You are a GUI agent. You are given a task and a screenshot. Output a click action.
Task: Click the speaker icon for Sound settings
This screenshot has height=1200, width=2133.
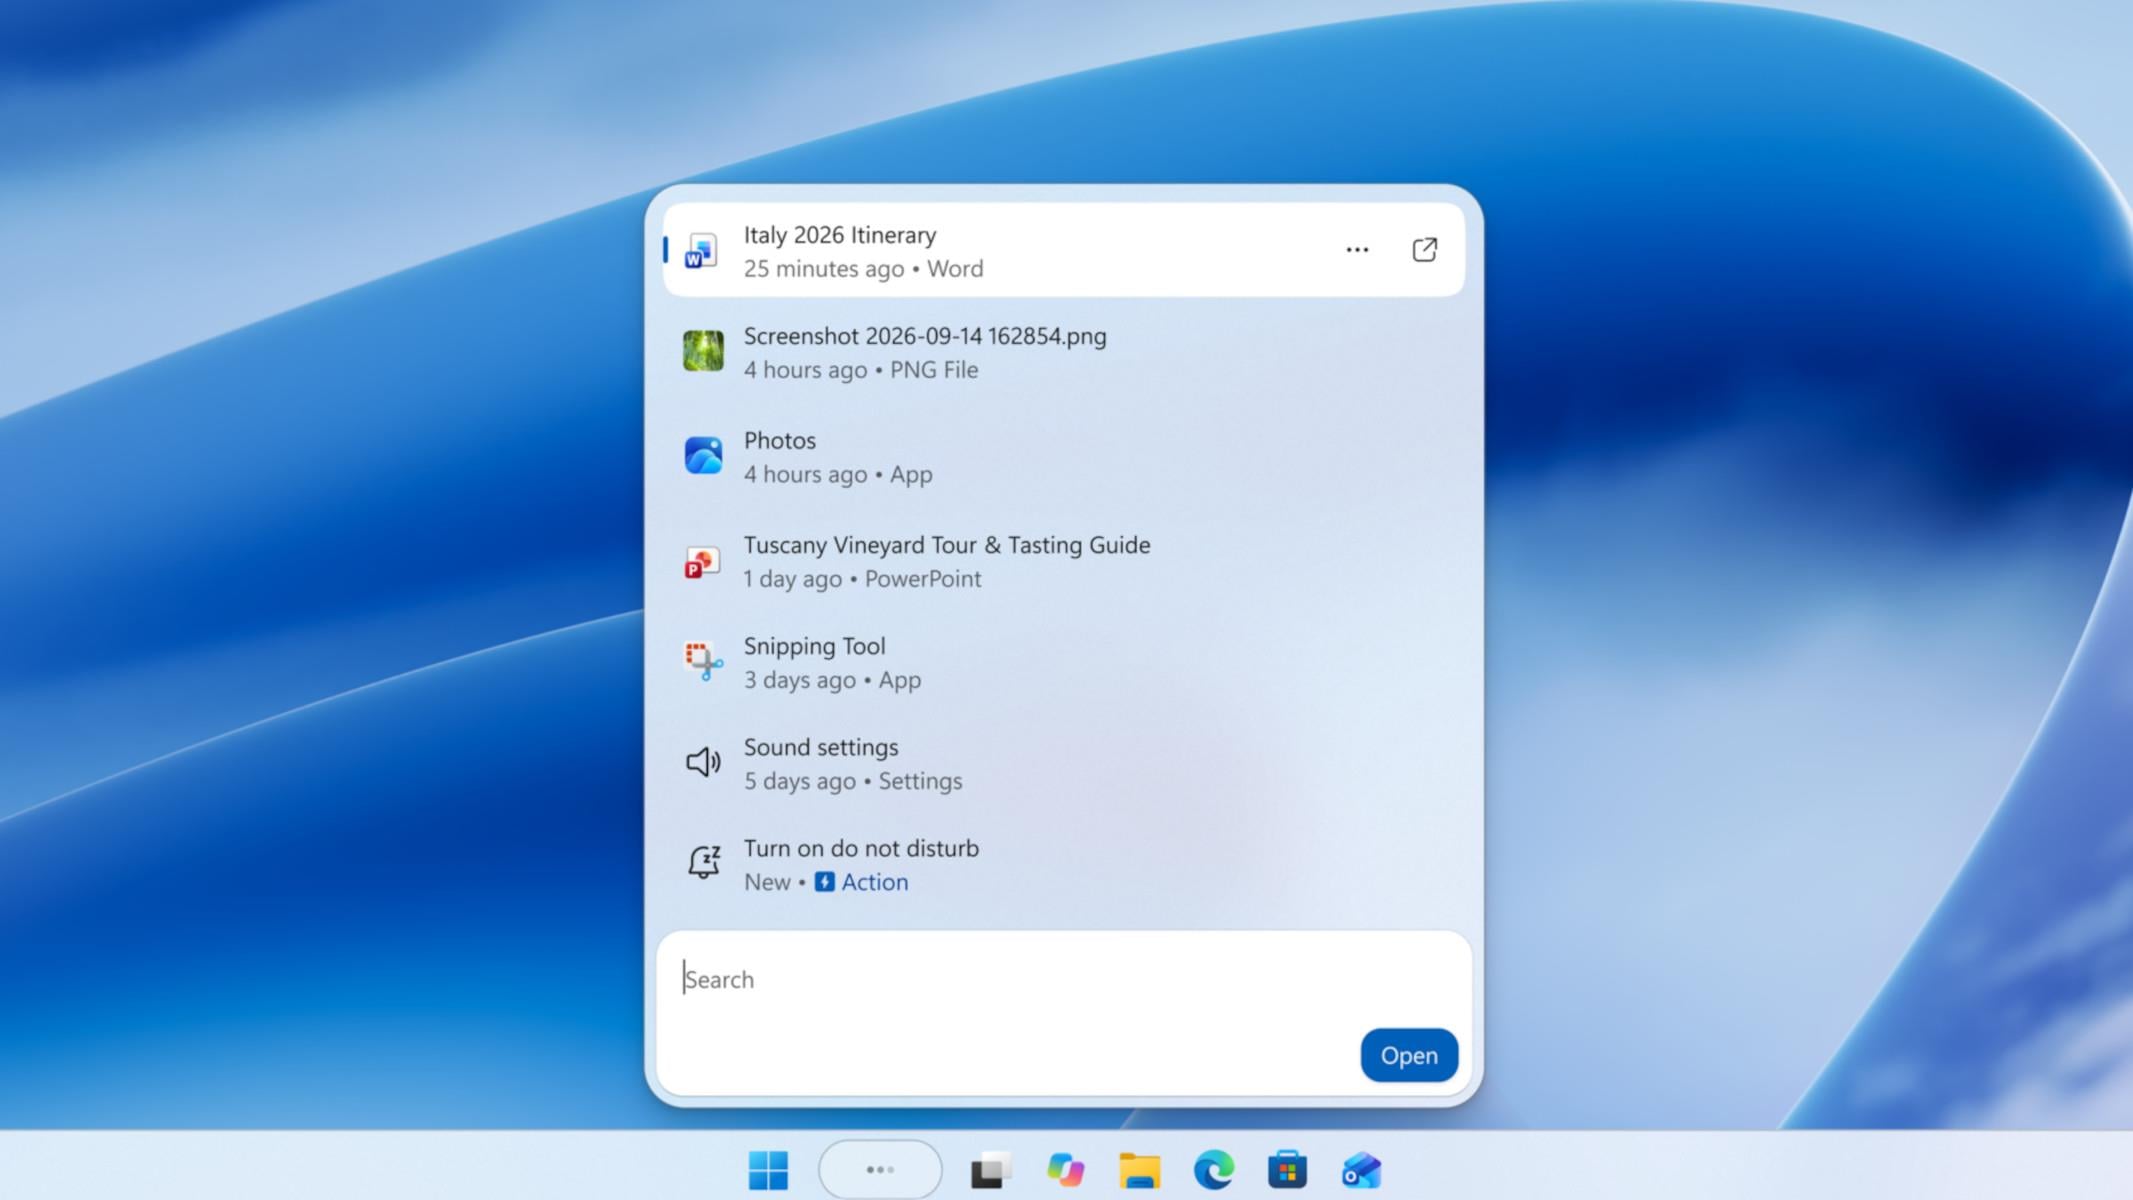click(703, 762)
